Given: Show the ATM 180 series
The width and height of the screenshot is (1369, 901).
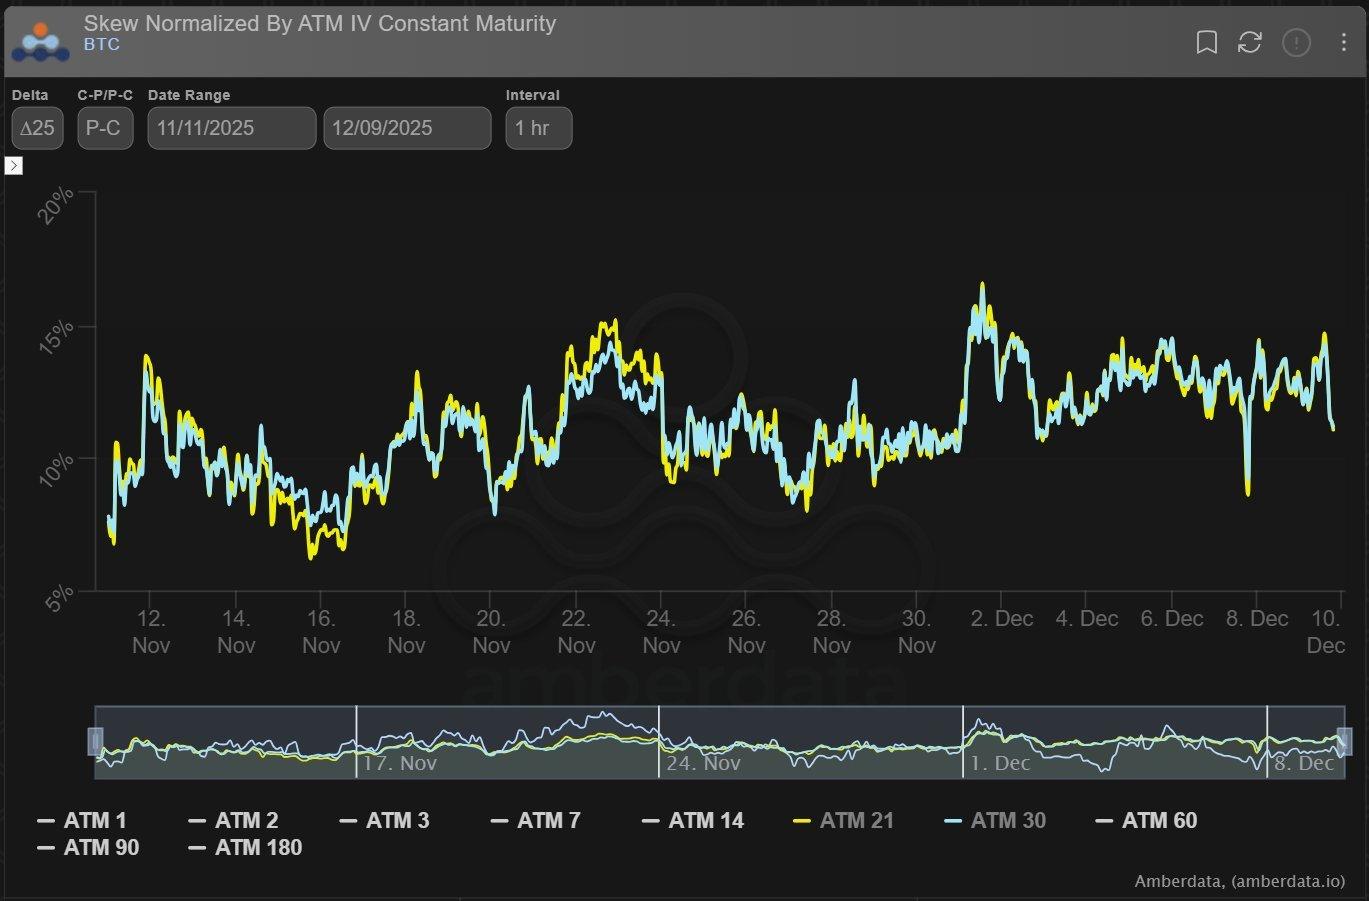Looking at the screenshot, I should (x=246, y=848).
